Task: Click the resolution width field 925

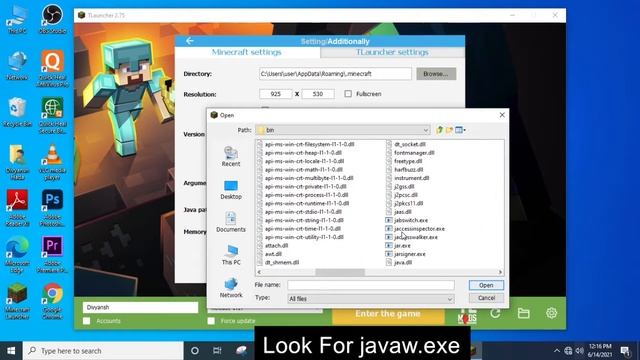Action: click(x=276, y=94)
